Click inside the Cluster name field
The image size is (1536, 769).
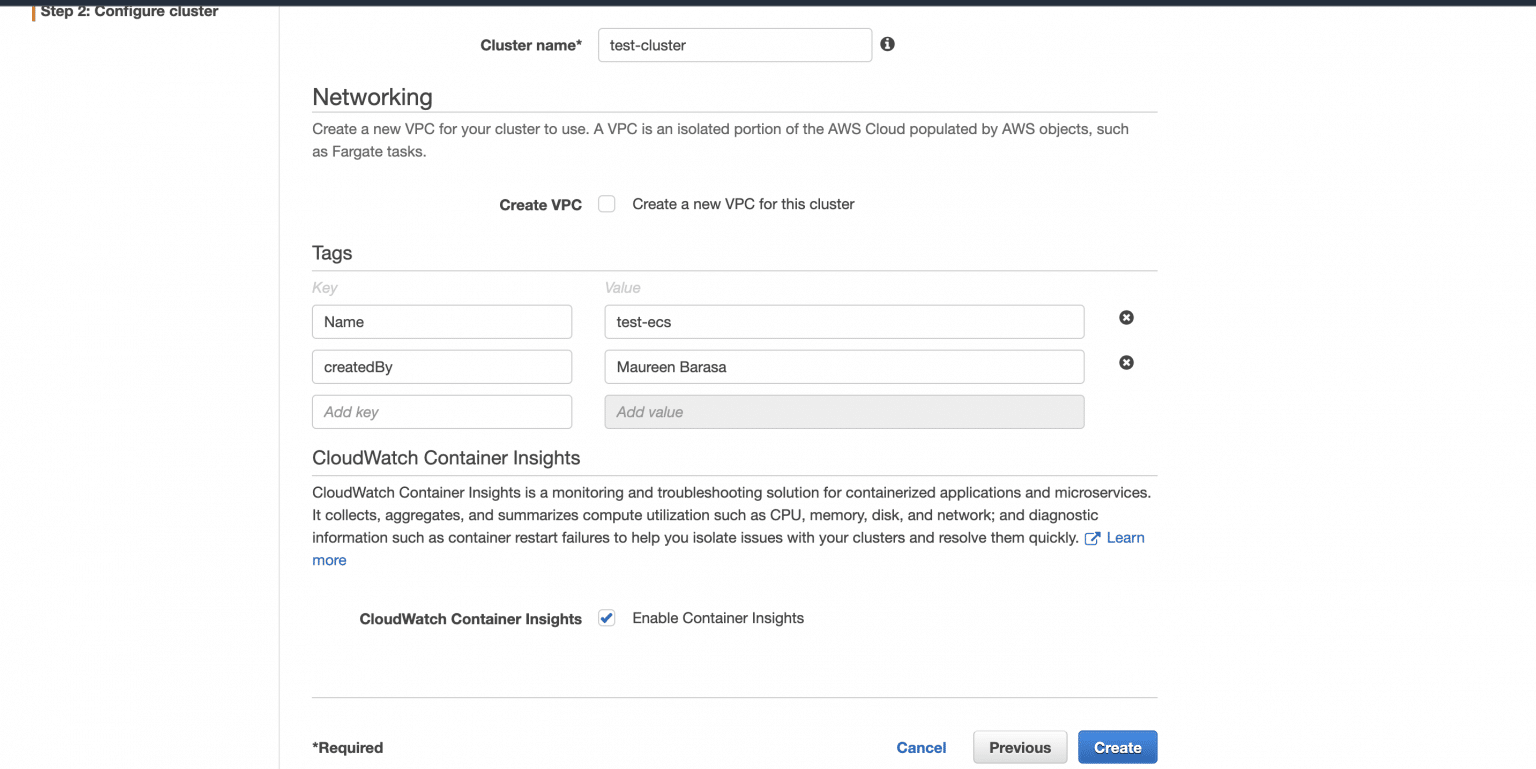coord(735,44)
